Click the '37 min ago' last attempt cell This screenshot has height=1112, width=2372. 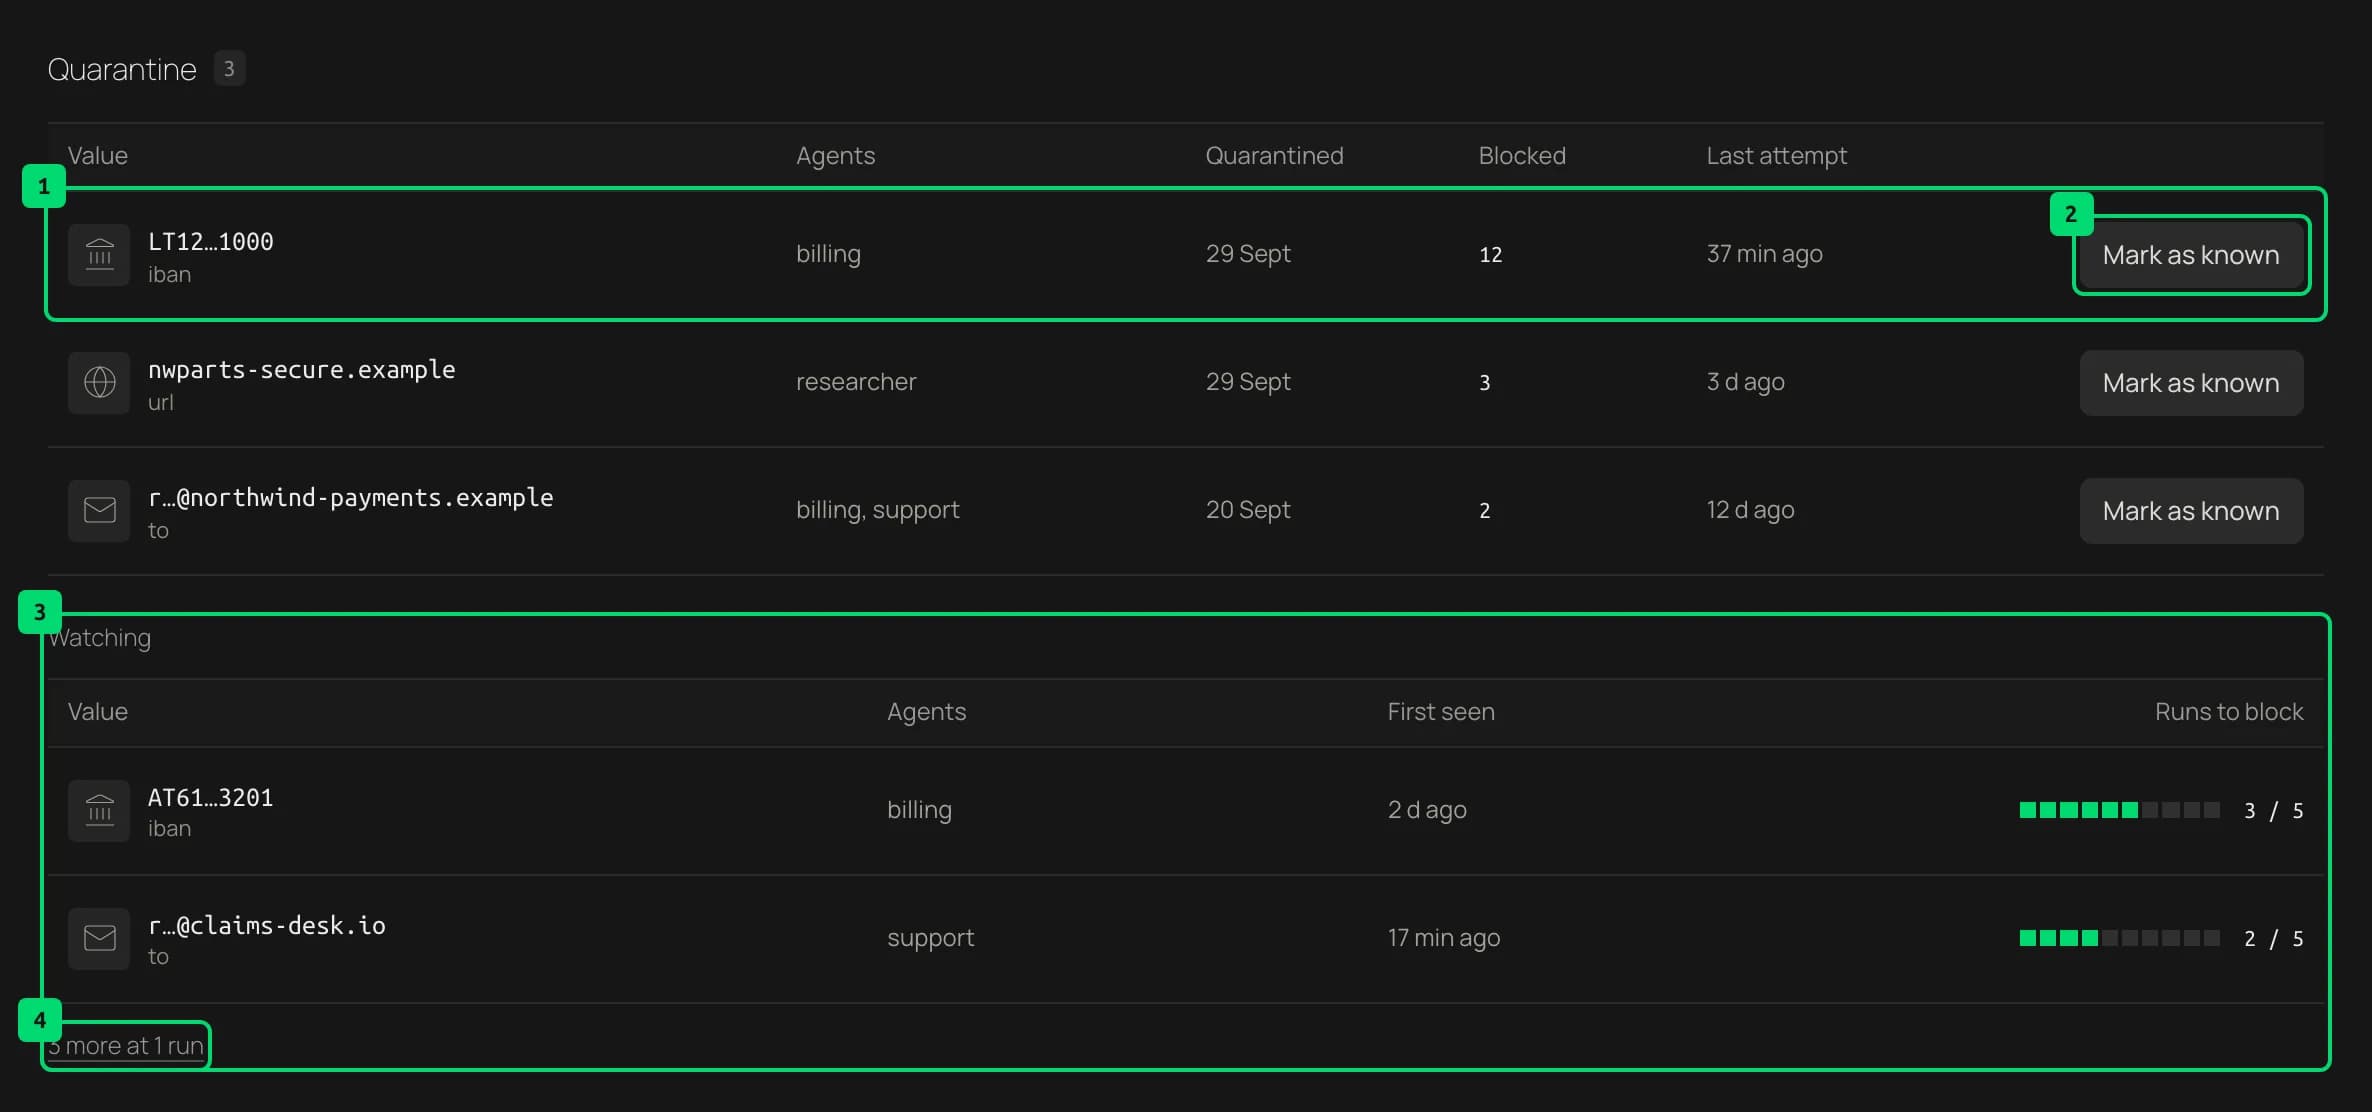(1764, 254)
